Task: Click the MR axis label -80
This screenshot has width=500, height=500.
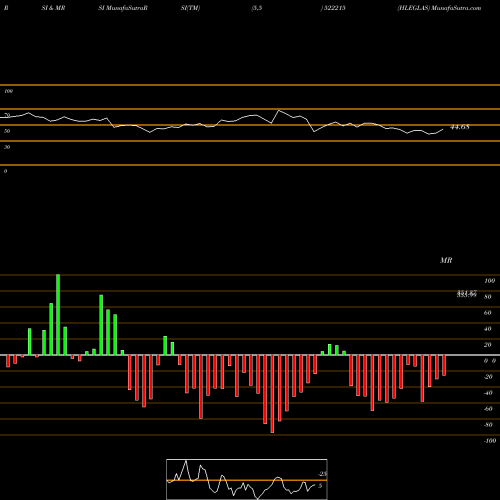Action: [488, 425]
